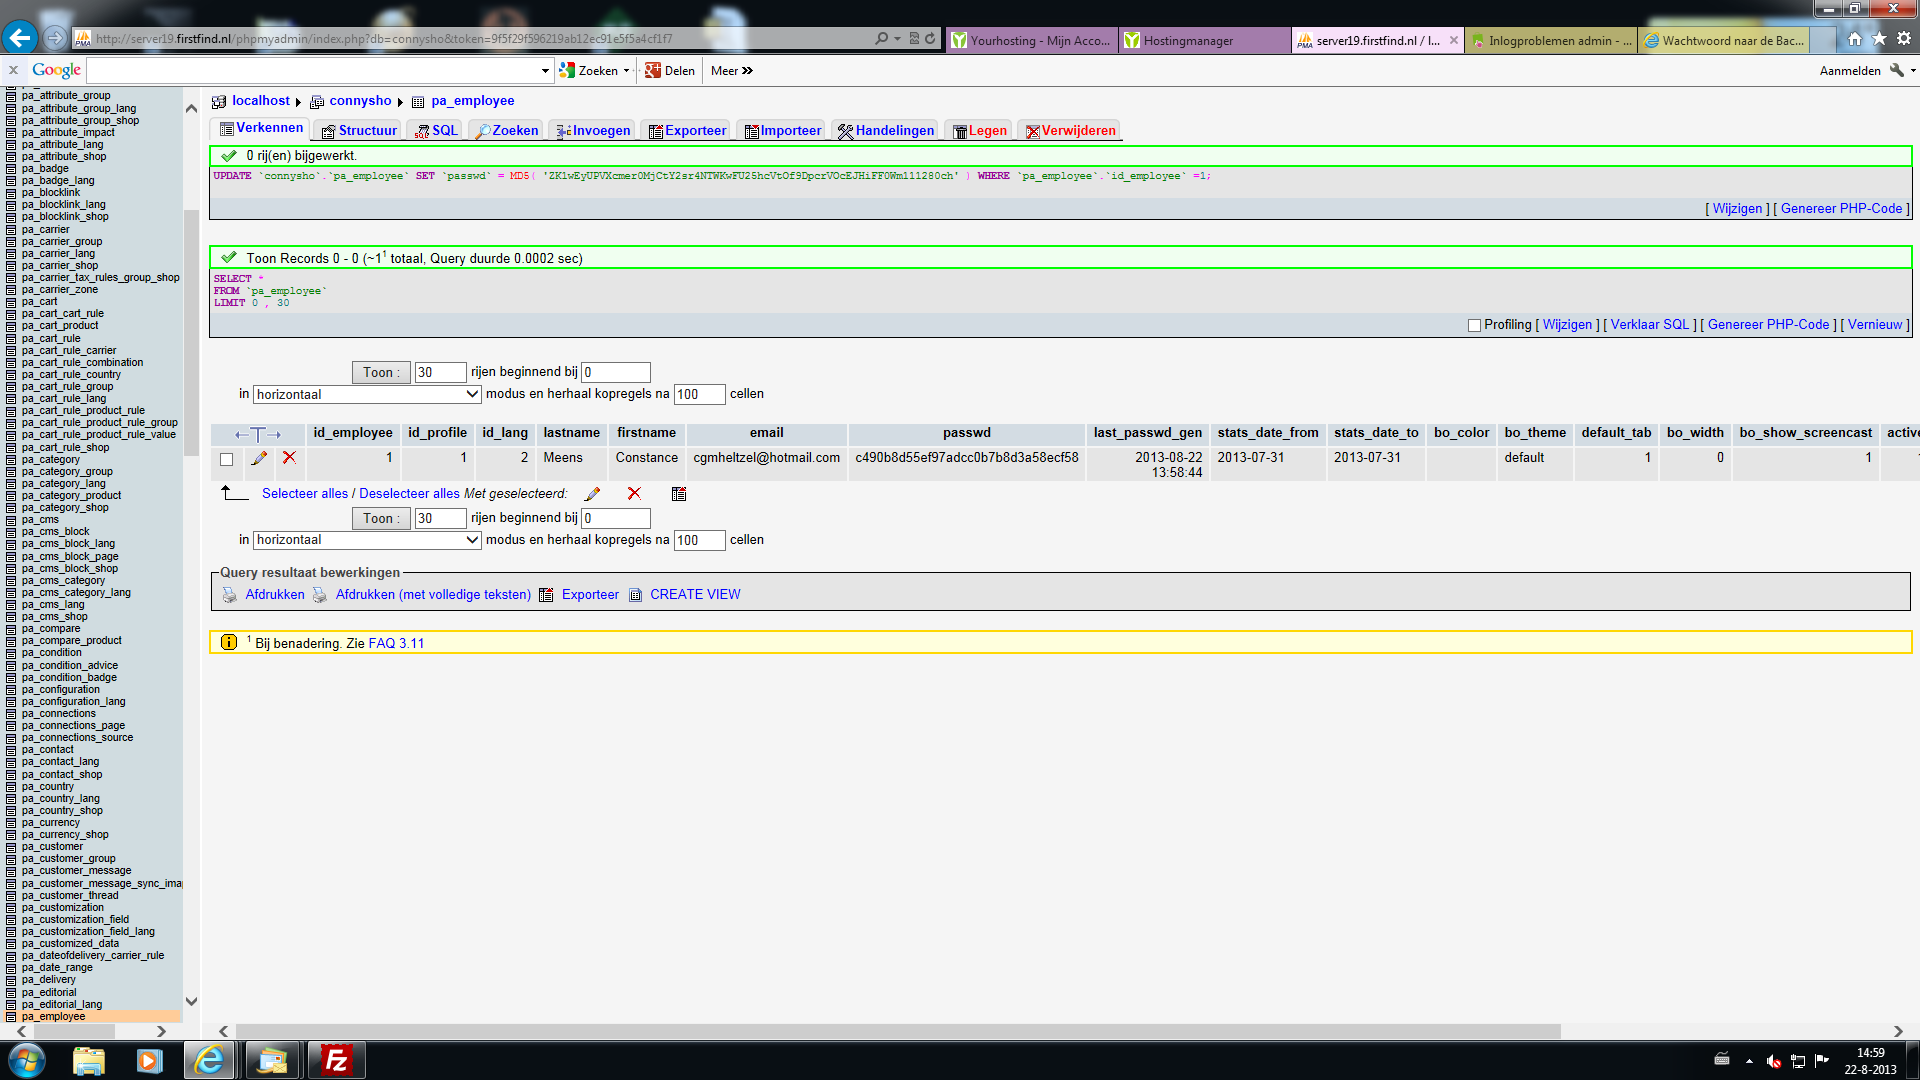The width and height of the screenshot is (1920, 1080).
Task: Click the horizontal scrollbar at bottom of results
Action: click(x=900, y=1031)
